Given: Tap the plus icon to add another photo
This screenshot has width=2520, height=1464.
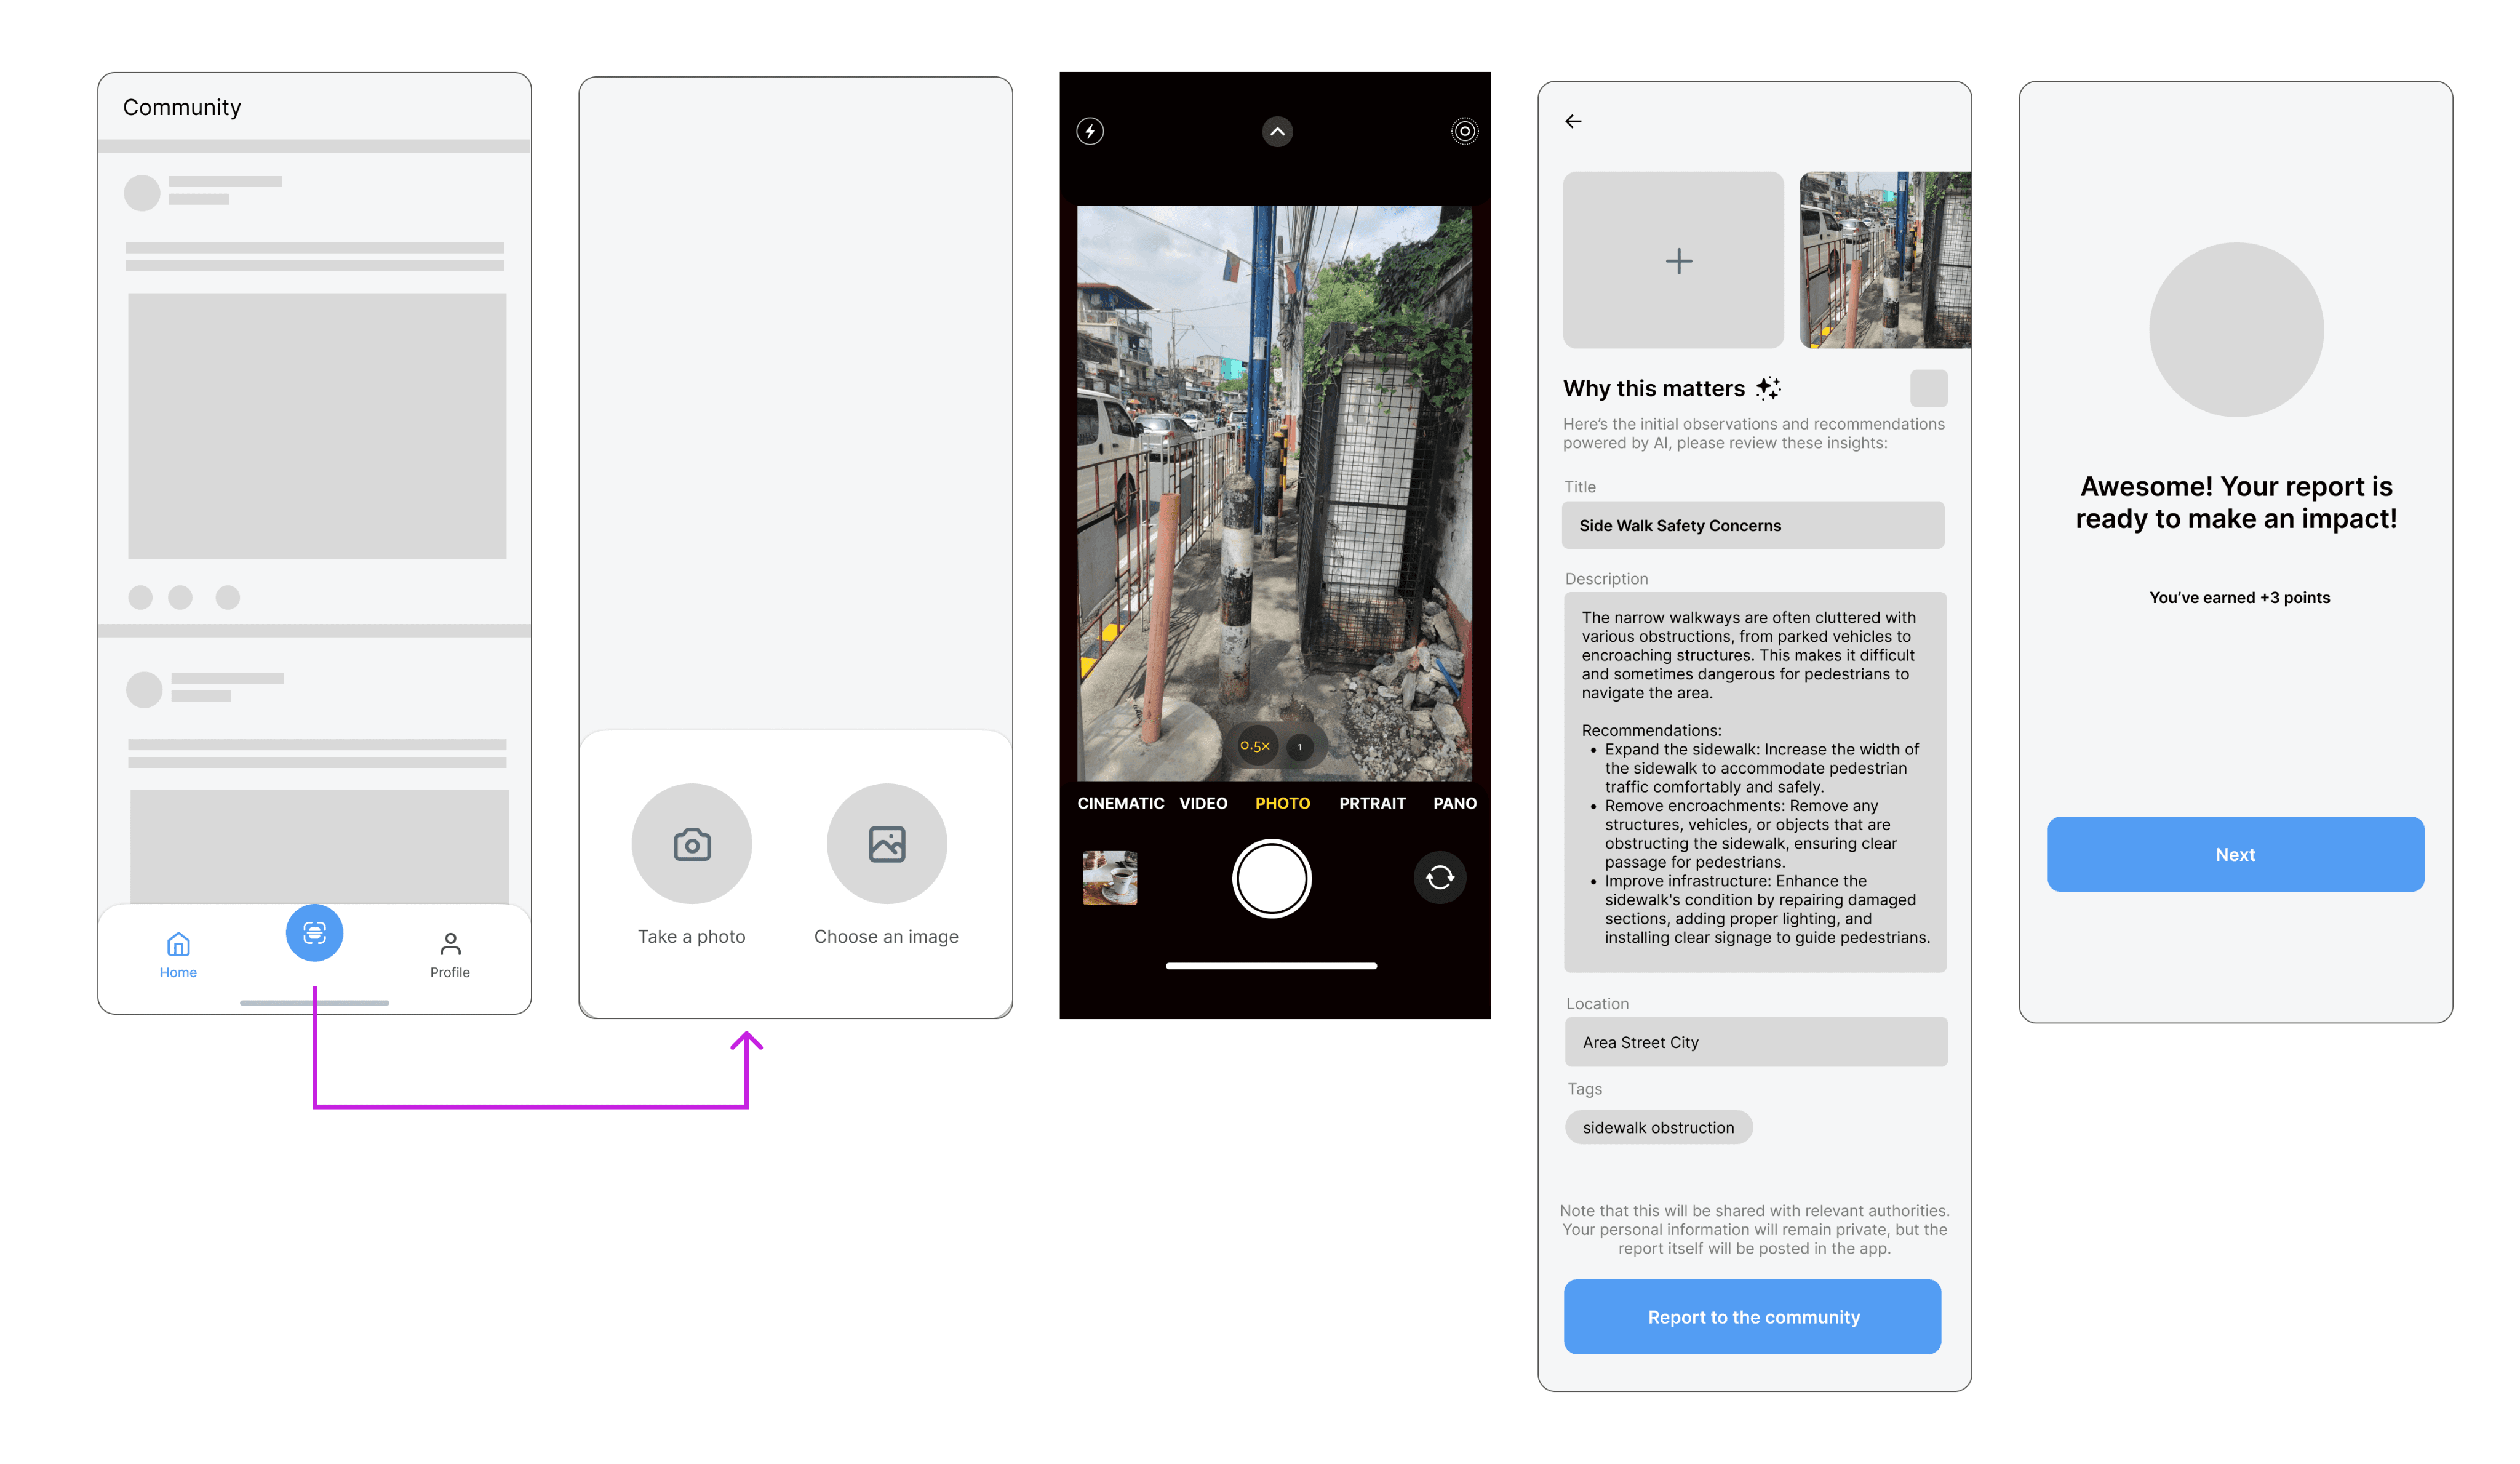Looking at the screenshot, I should (1678, 261).
